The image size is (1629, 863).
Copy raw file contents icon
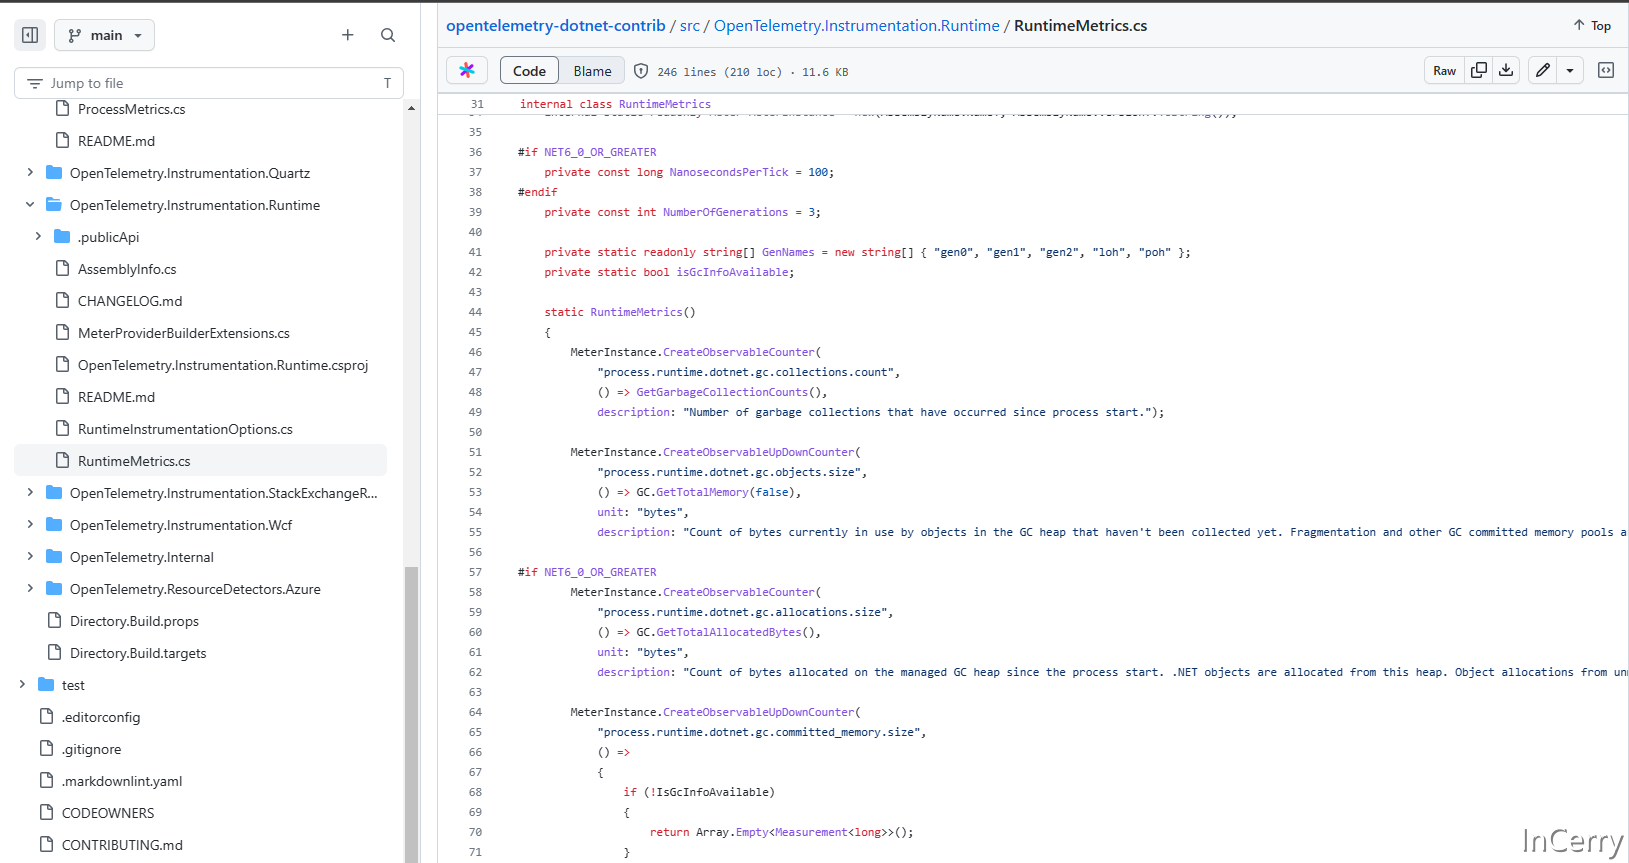1478,71
